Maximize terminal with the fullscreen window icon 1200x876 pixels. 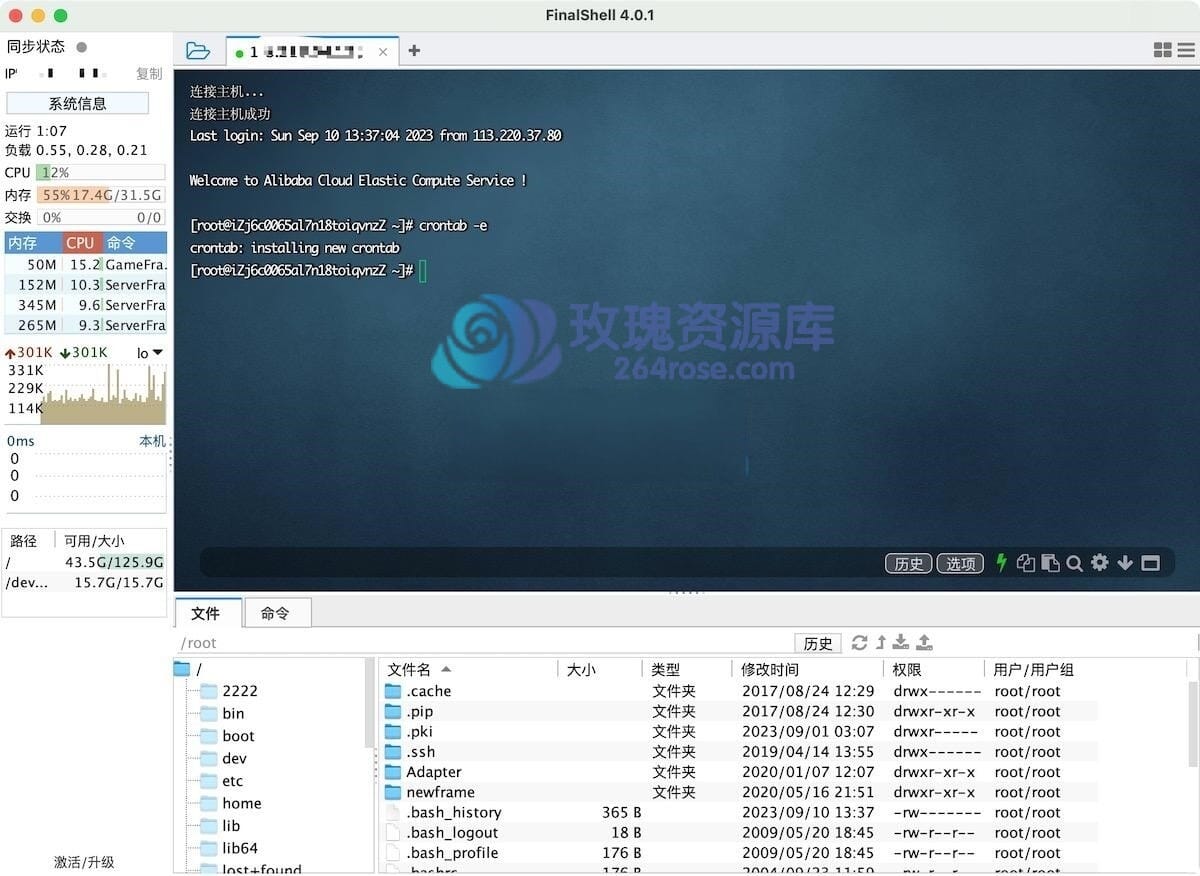click(x=1151, y=564)
